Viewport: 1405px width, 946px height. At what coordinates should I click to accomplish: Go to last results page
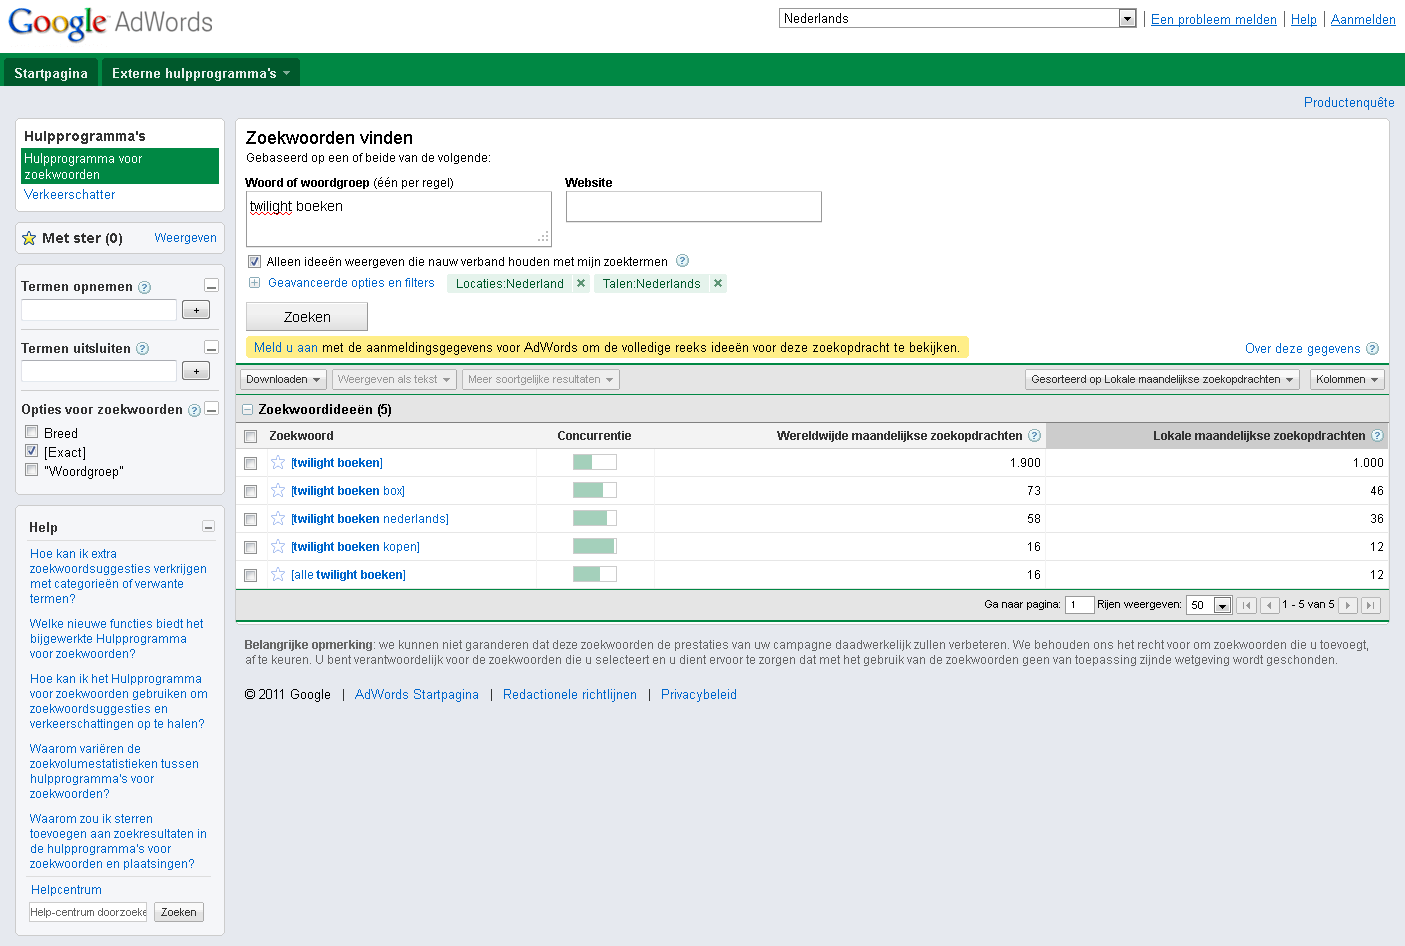[x=1371, y=605]
